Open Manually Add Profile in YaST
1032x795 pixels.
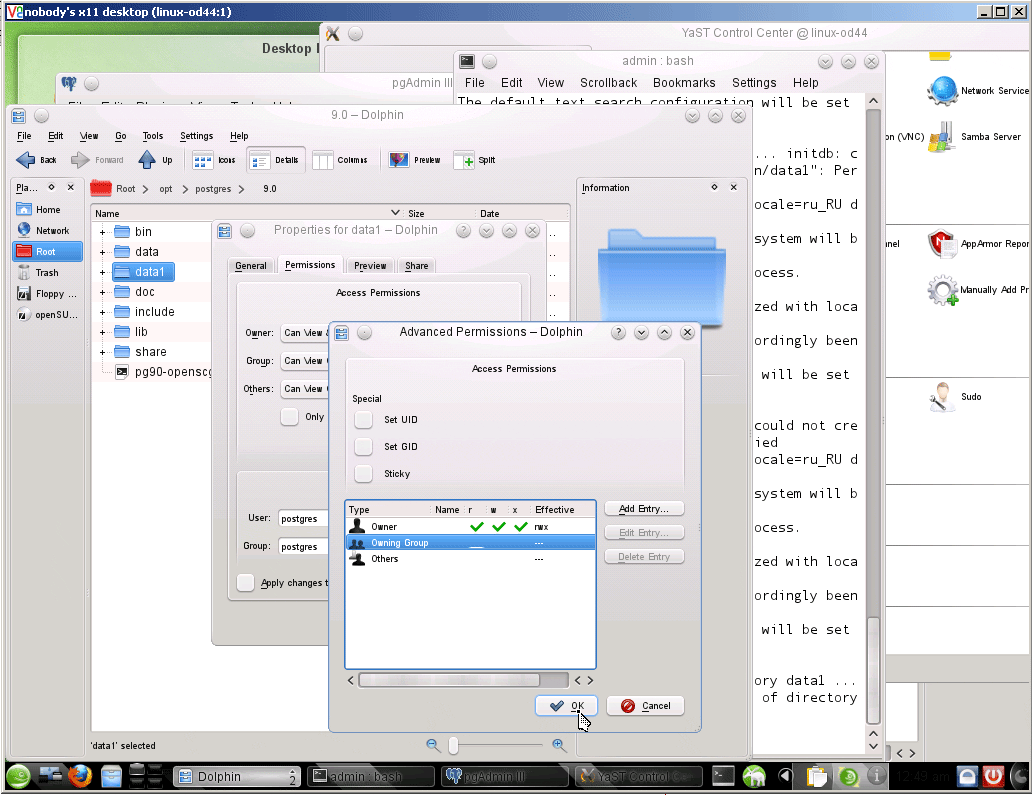pos(979,290)
